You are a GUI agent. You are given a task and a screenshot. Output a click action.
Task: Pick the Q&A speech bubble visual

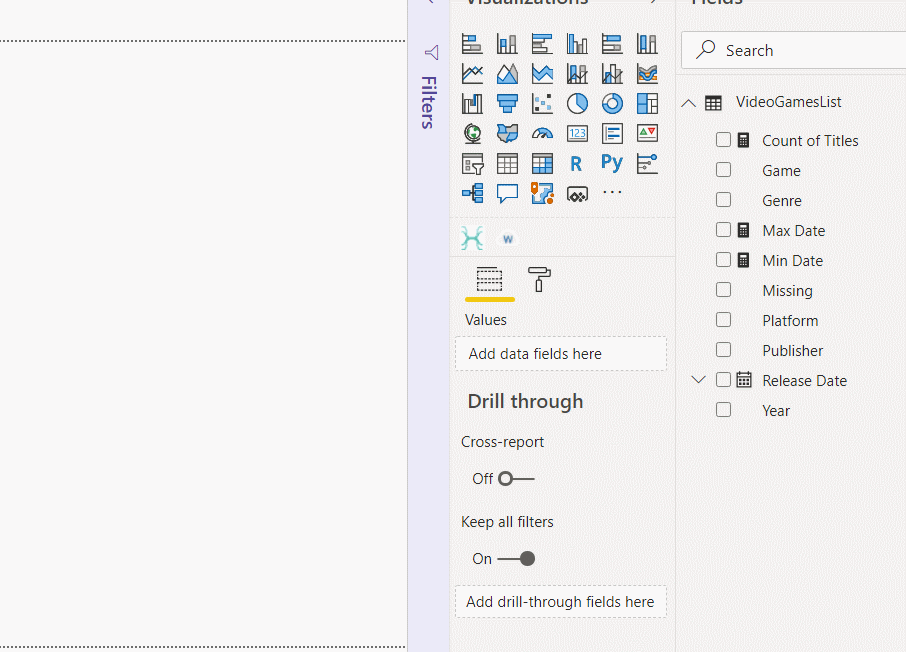[507, 194]
